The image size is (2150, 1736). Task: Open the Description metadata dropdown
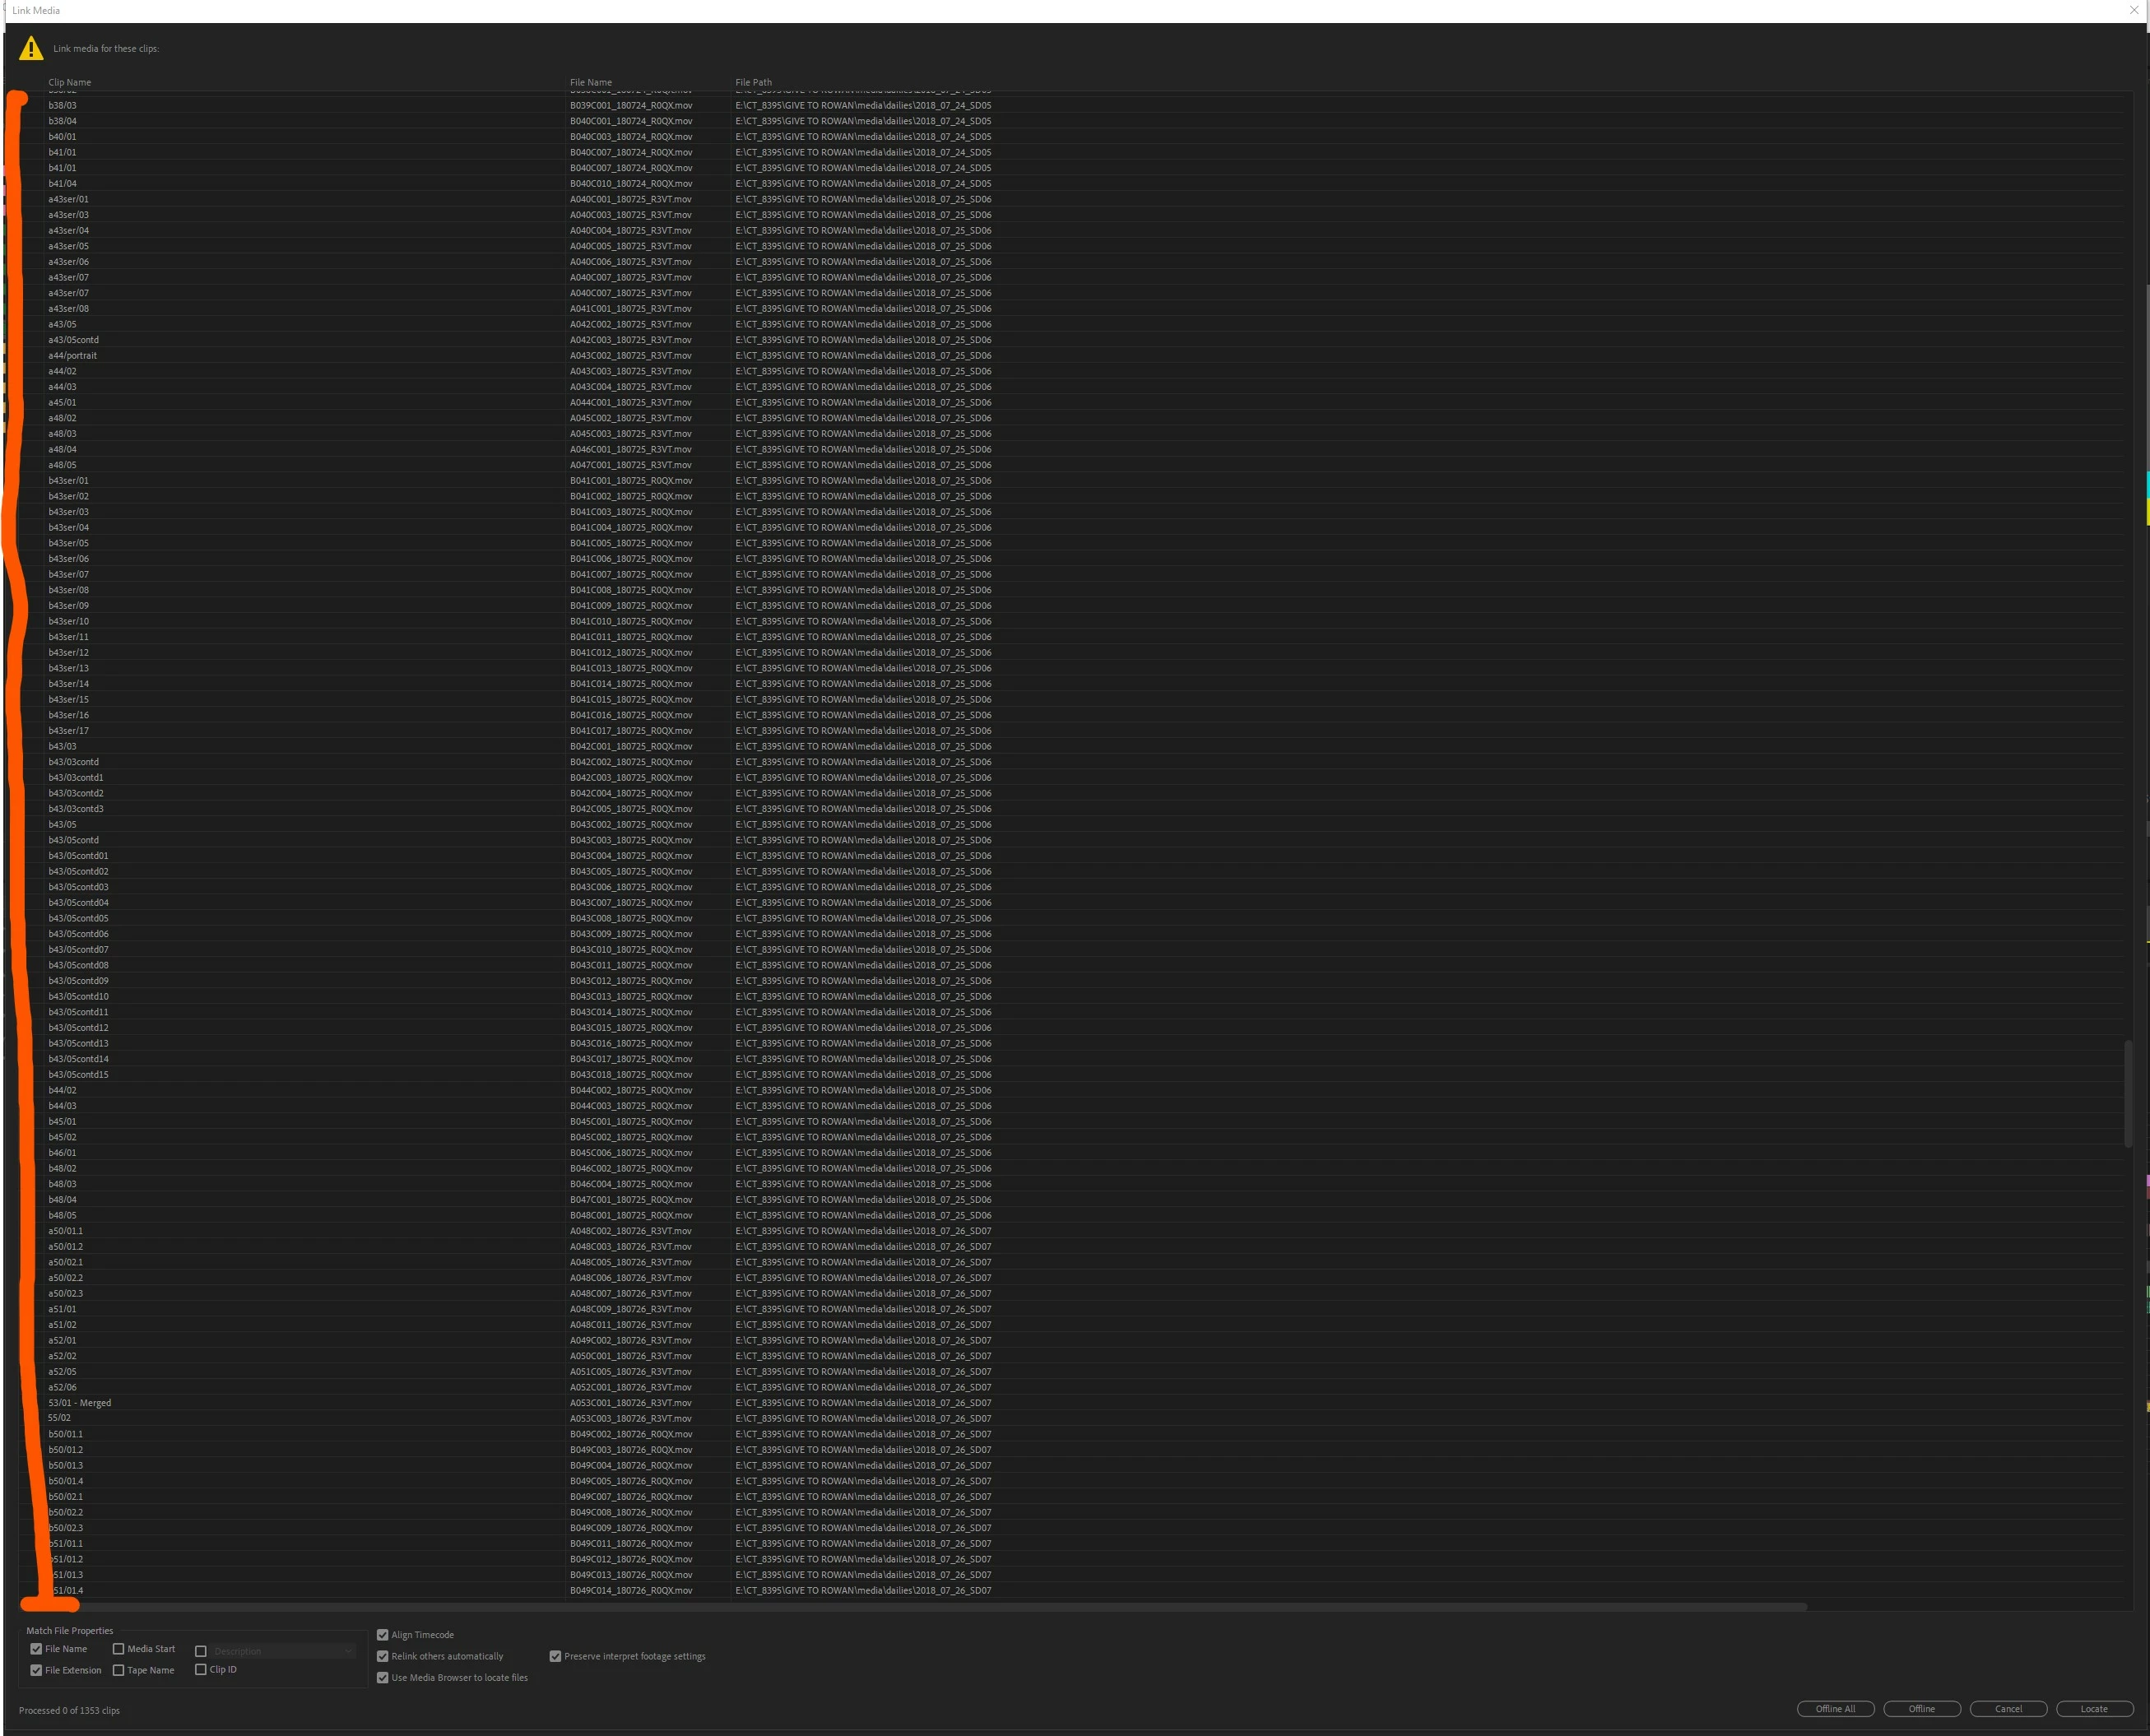pyautogui.click(x=283, y=1651)
